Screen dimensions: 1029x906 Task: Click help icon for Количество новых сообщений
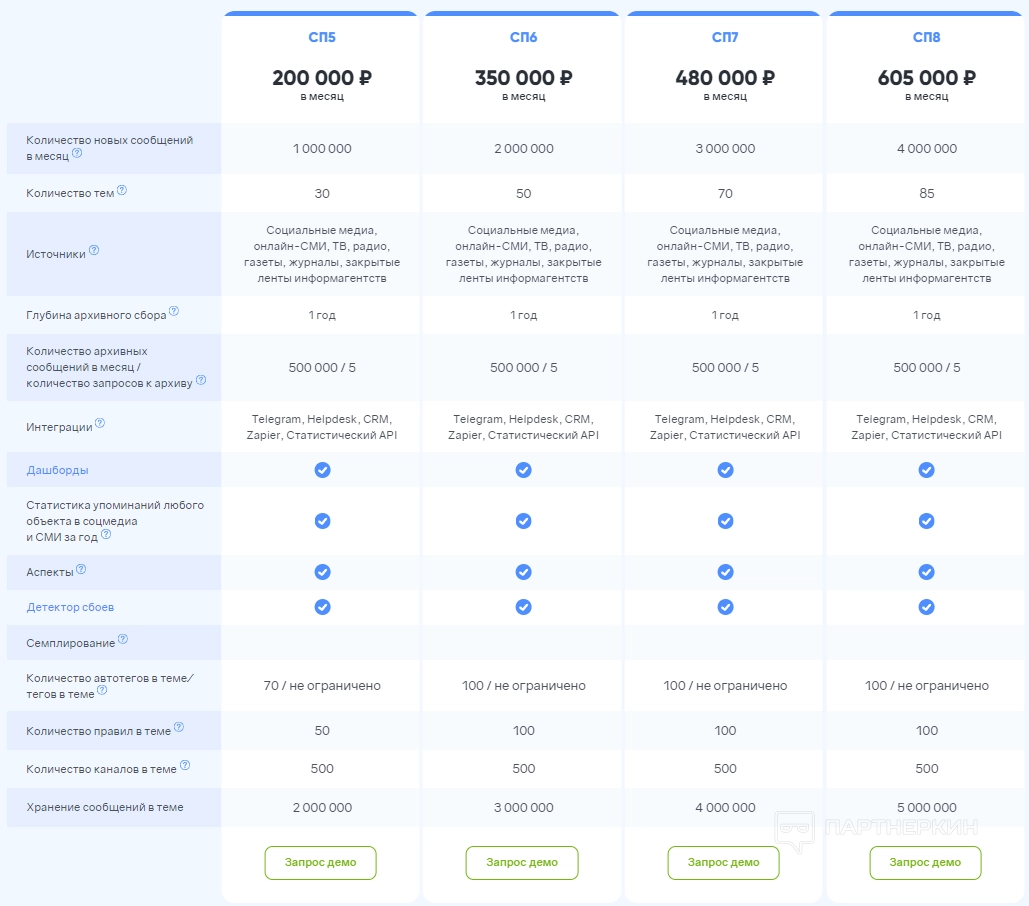[77, 153]
